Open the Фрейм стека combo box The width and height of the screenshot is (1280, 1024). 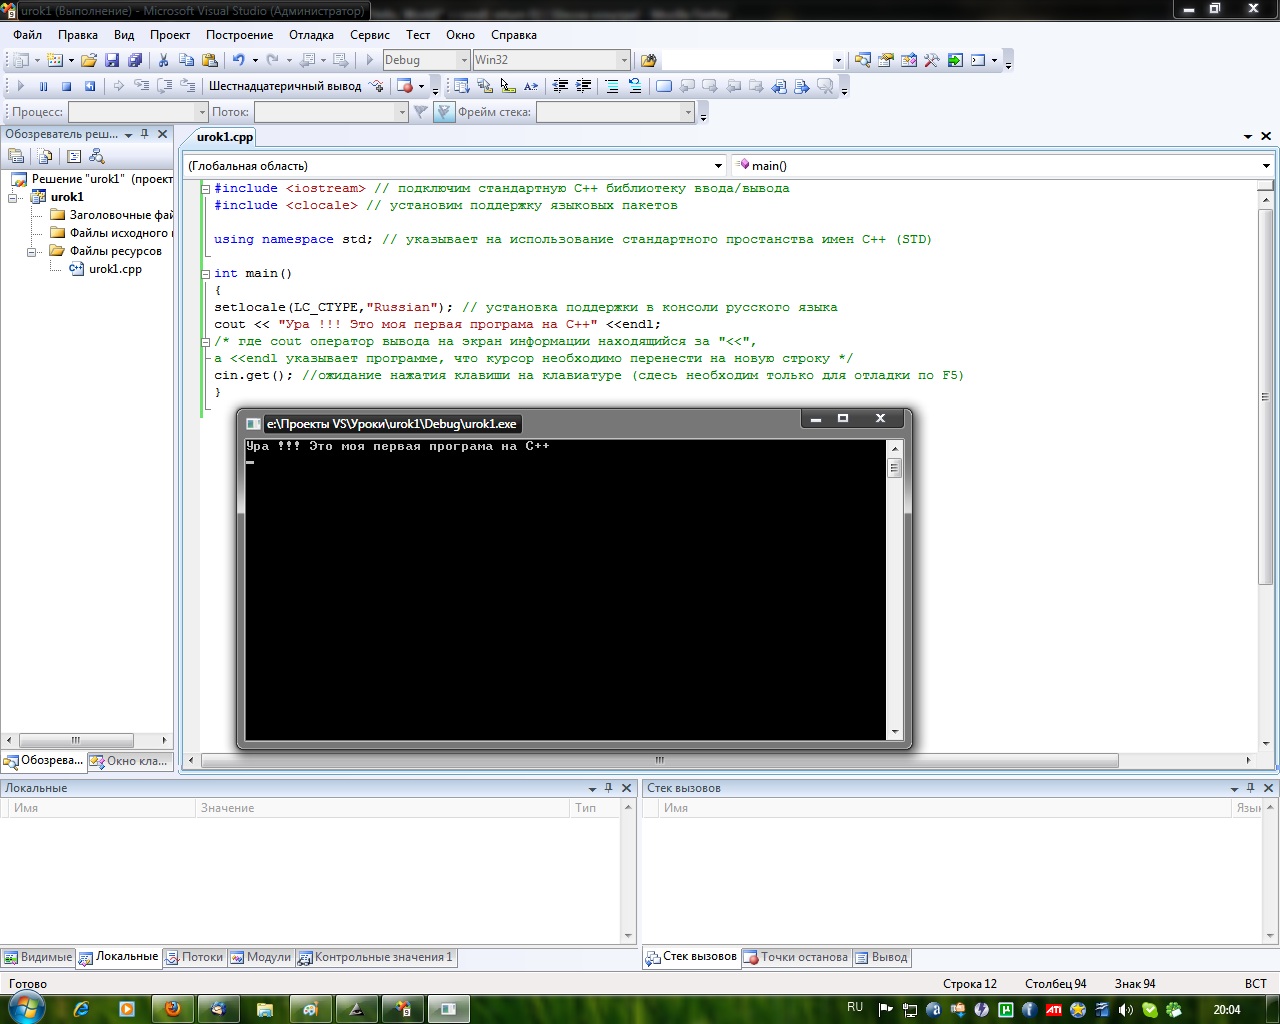(x=615, y=112)
